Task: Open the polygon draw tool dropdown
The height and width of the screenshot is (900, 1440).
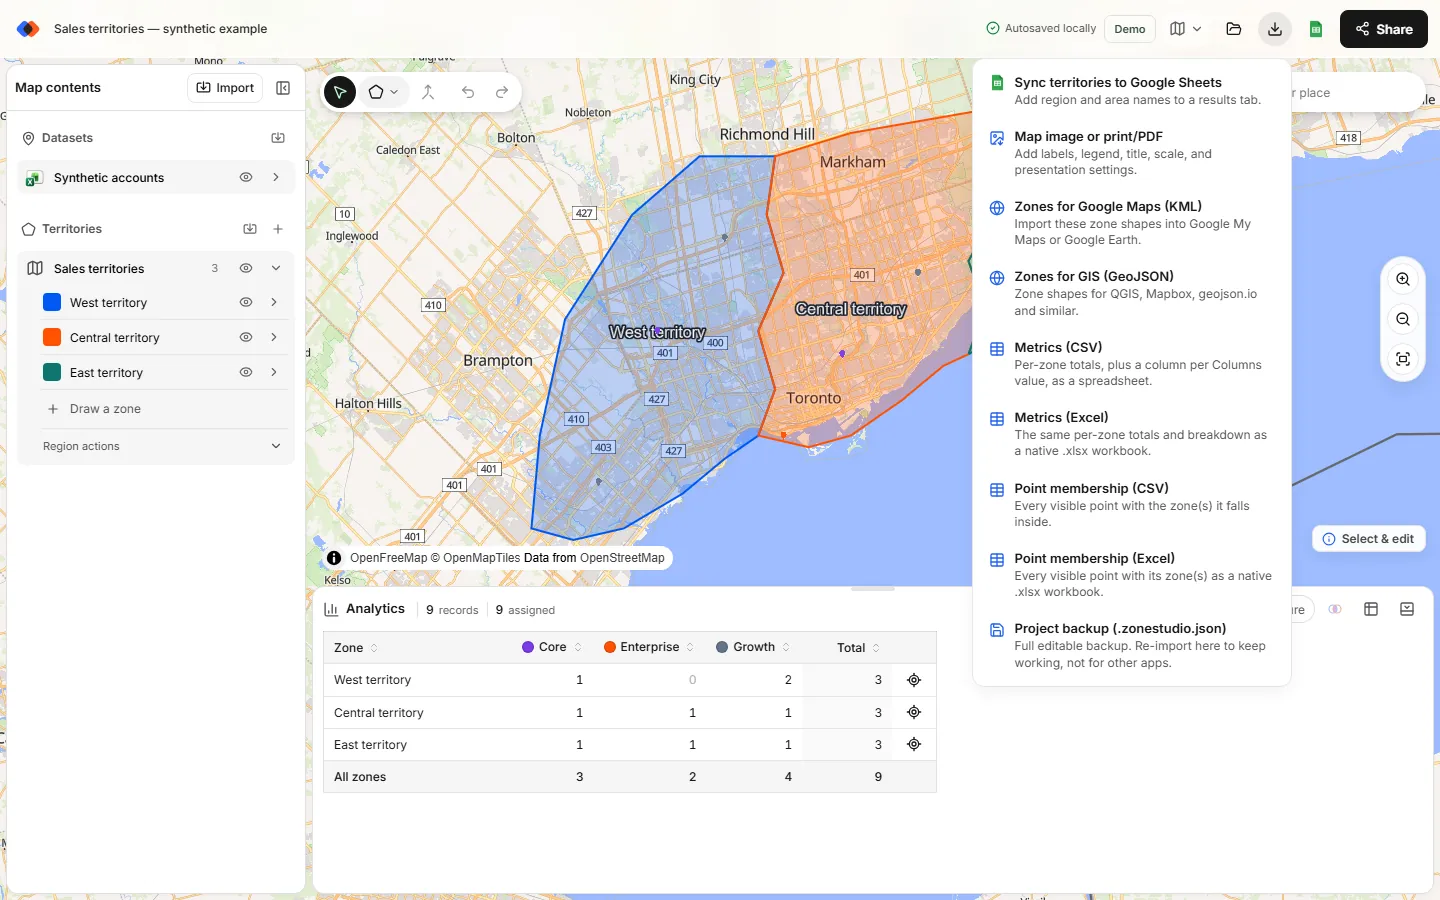Action: [x=383, y=92]
